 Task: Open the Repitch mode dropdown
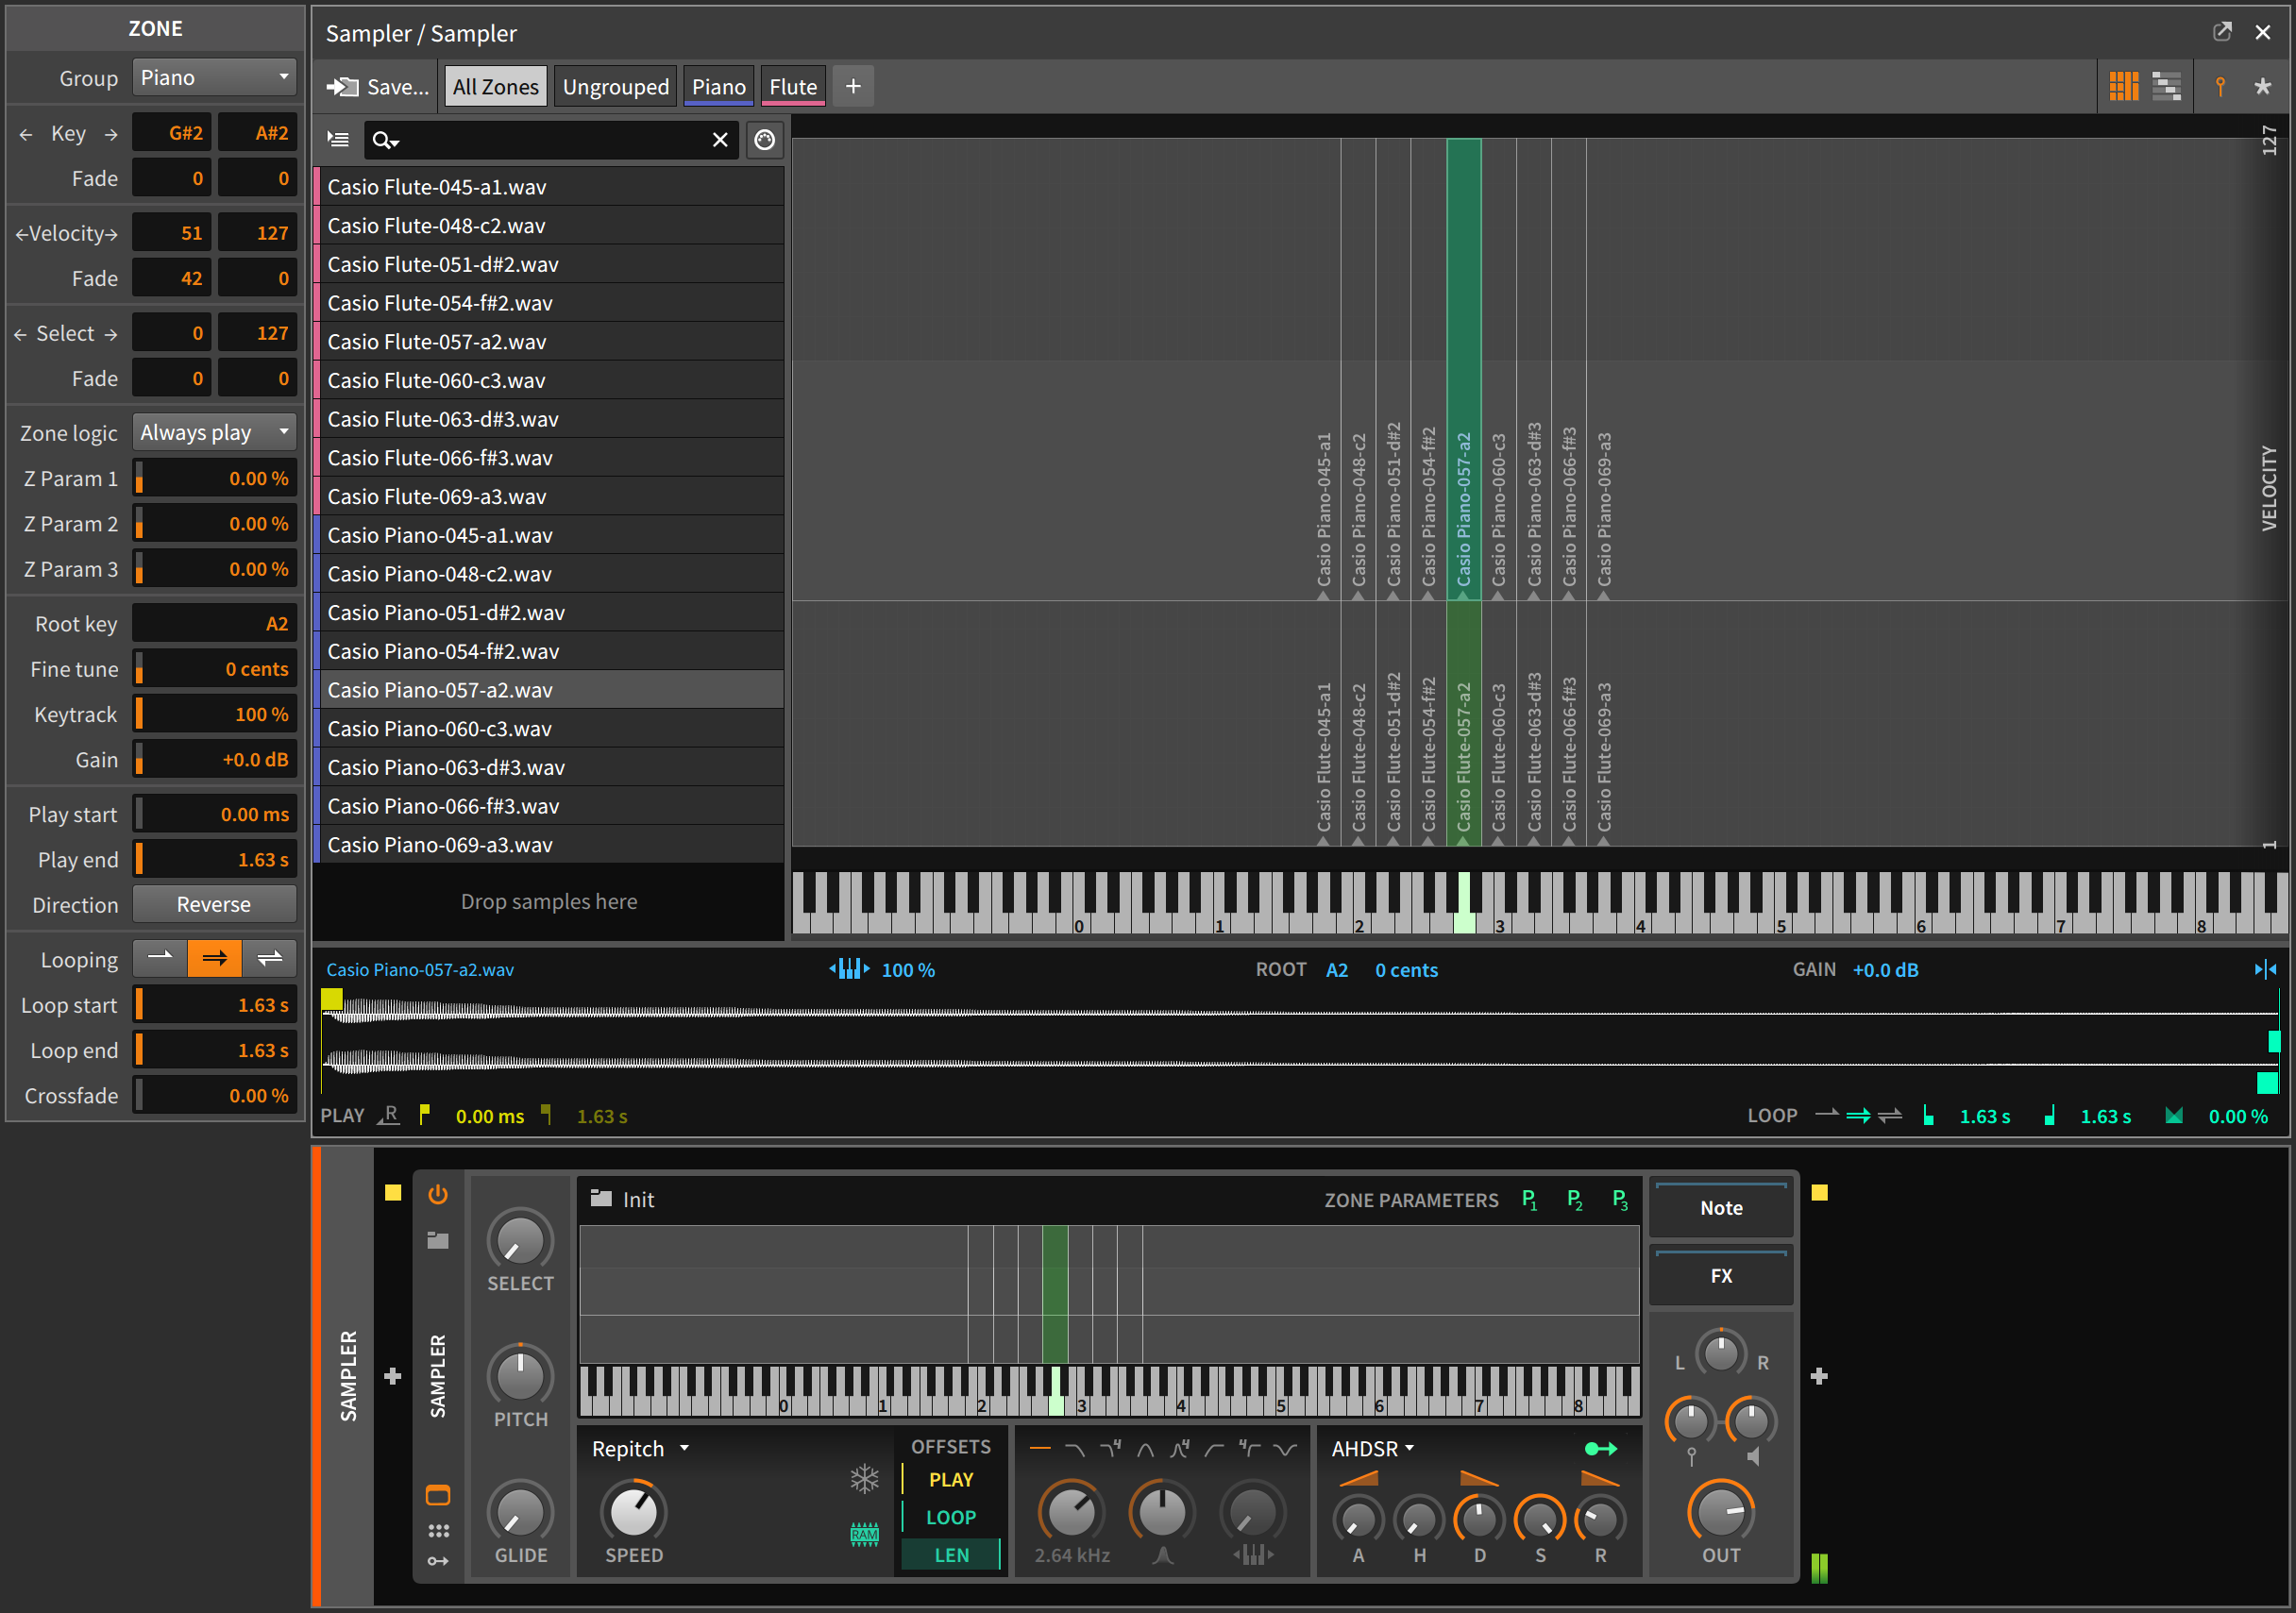click(640, 1449)
